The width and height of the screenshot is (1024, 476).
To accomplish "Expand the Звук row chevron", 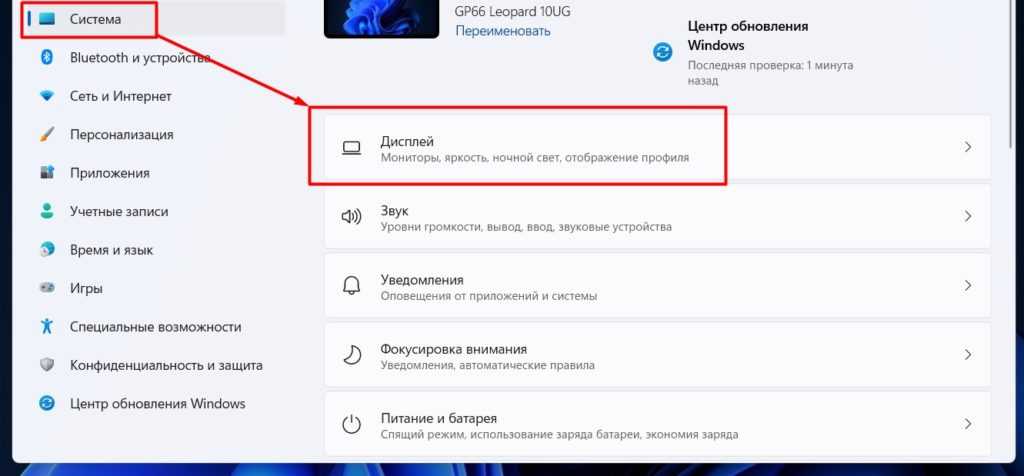I will 968,216.
